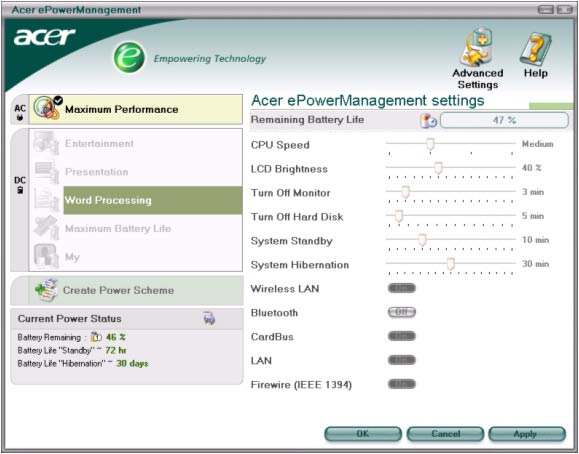The height and width of the screenshot is (454, 579).
Task: Toggle the Bluetooth Off switch
Action: coord(402,312)
